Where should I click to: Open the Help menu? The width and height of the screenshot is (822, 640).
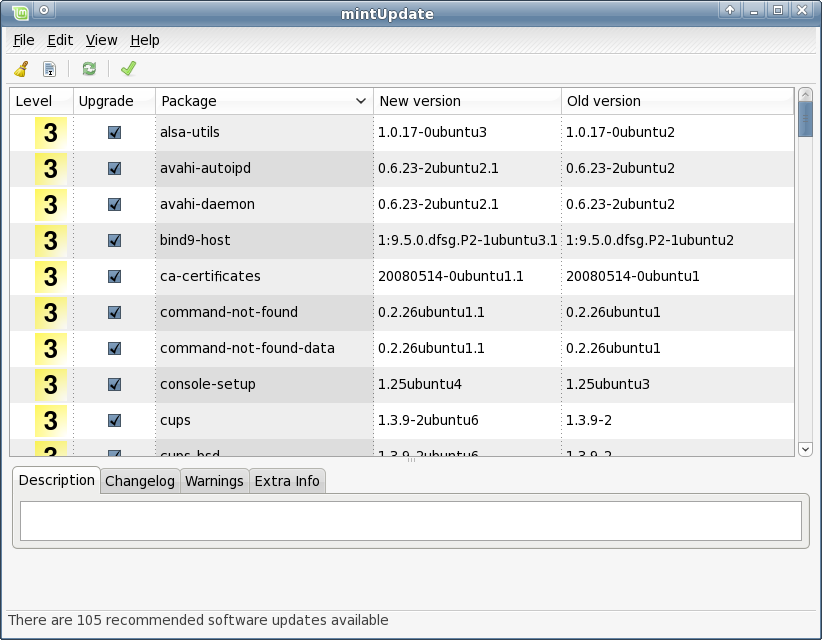point(145,40)
